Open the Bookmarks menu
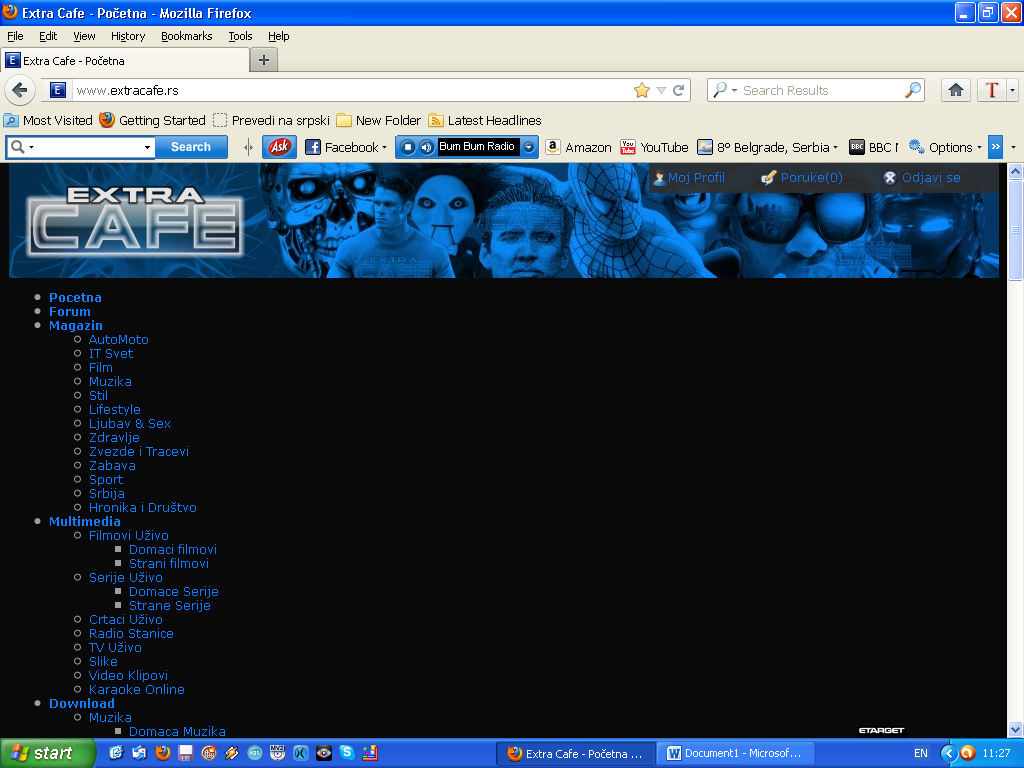1024x768 pixels. point(186,36)
